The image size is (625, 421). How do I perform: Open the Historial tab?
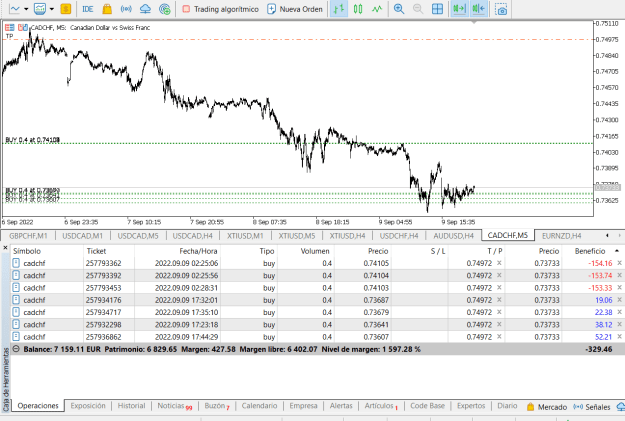coord(131,405)
